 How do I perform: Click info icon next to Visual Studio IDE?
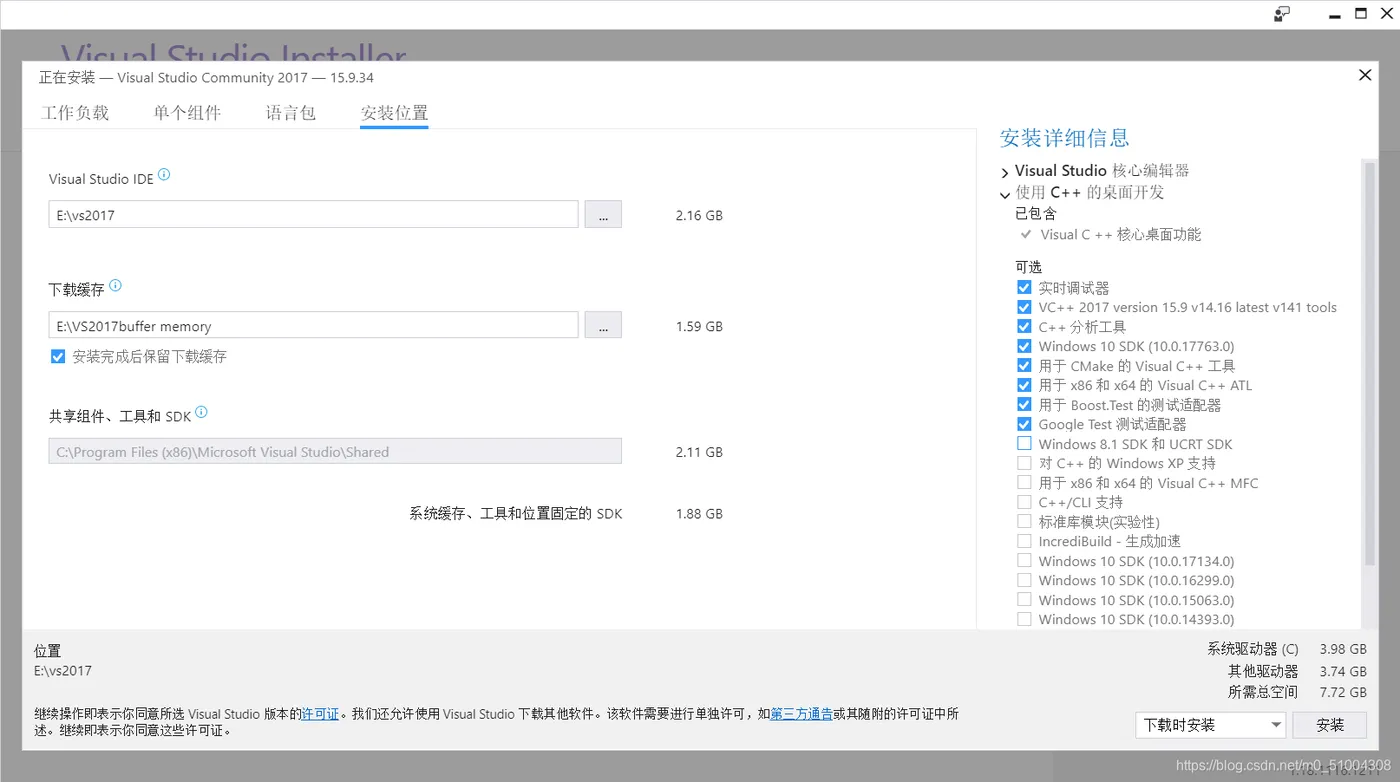click(x=164, y=175)
